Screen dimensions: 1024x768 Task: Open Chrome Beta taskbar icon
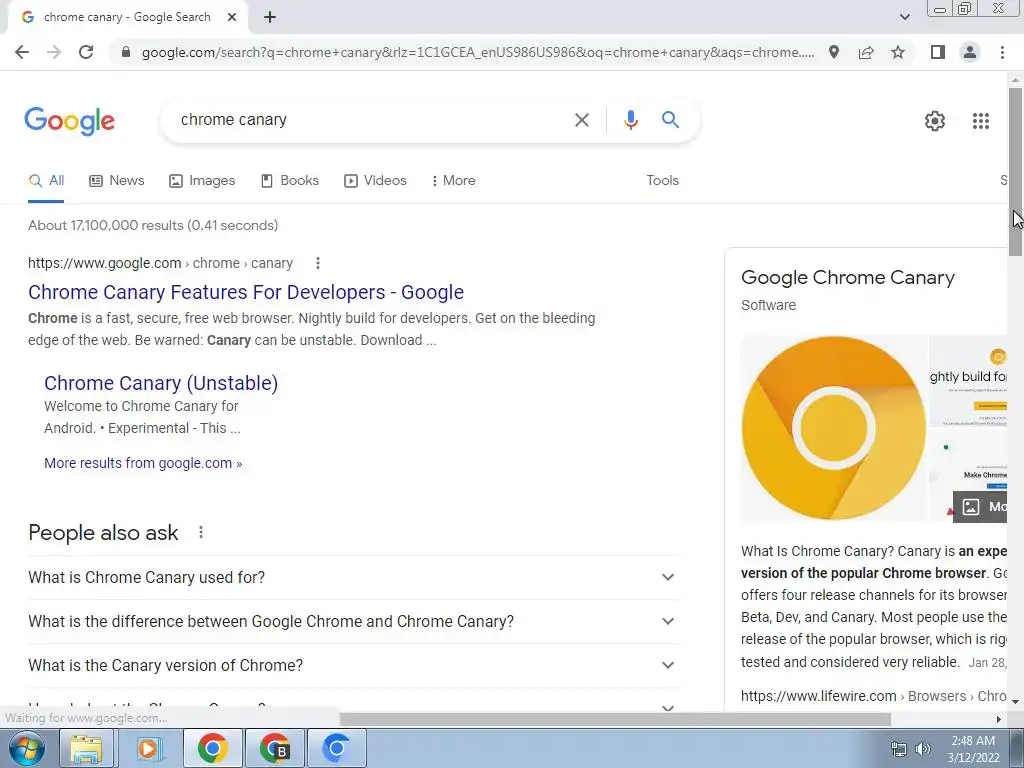[x=274, y=748]
